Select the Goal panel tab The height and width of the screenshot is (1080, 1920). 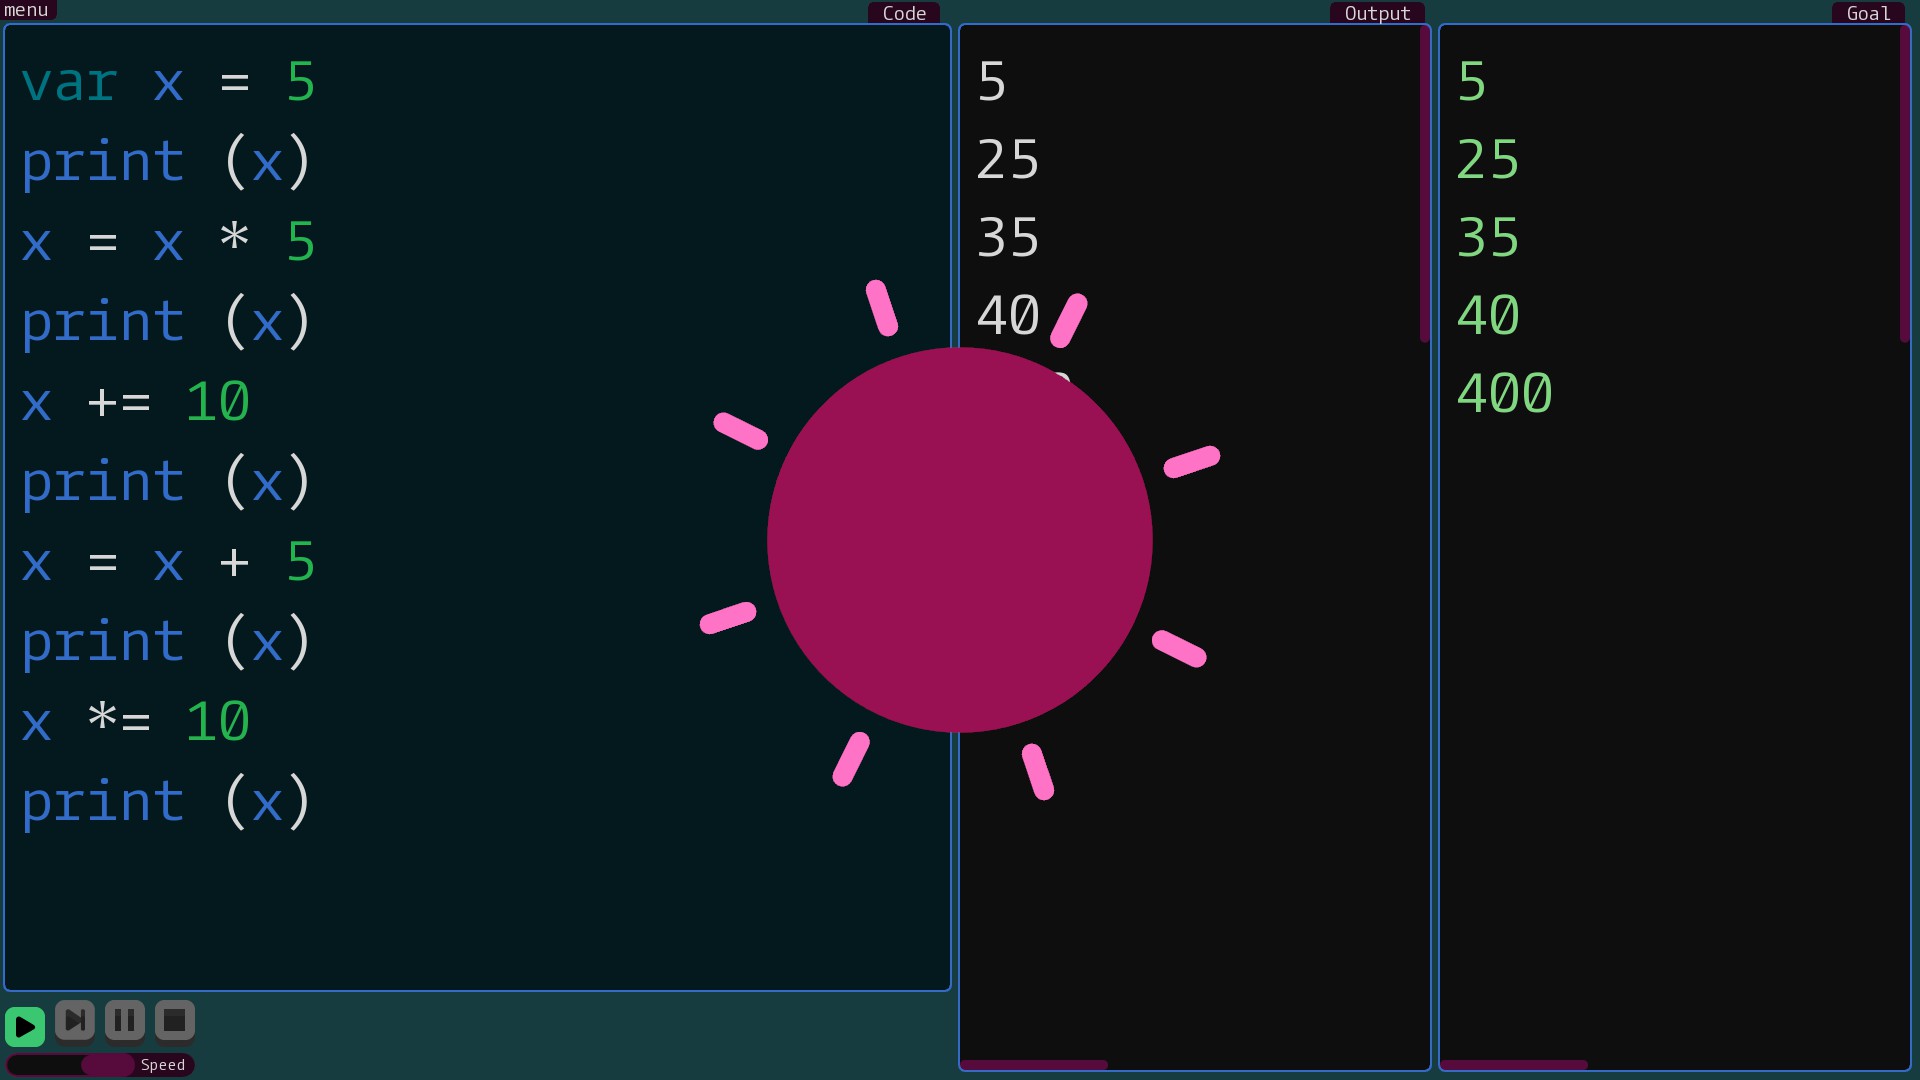(x=1867, y=13)
